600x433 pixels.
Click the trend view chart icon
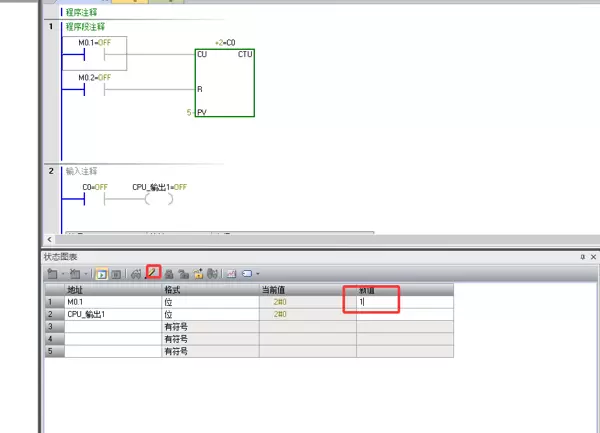tap(230, 273)
